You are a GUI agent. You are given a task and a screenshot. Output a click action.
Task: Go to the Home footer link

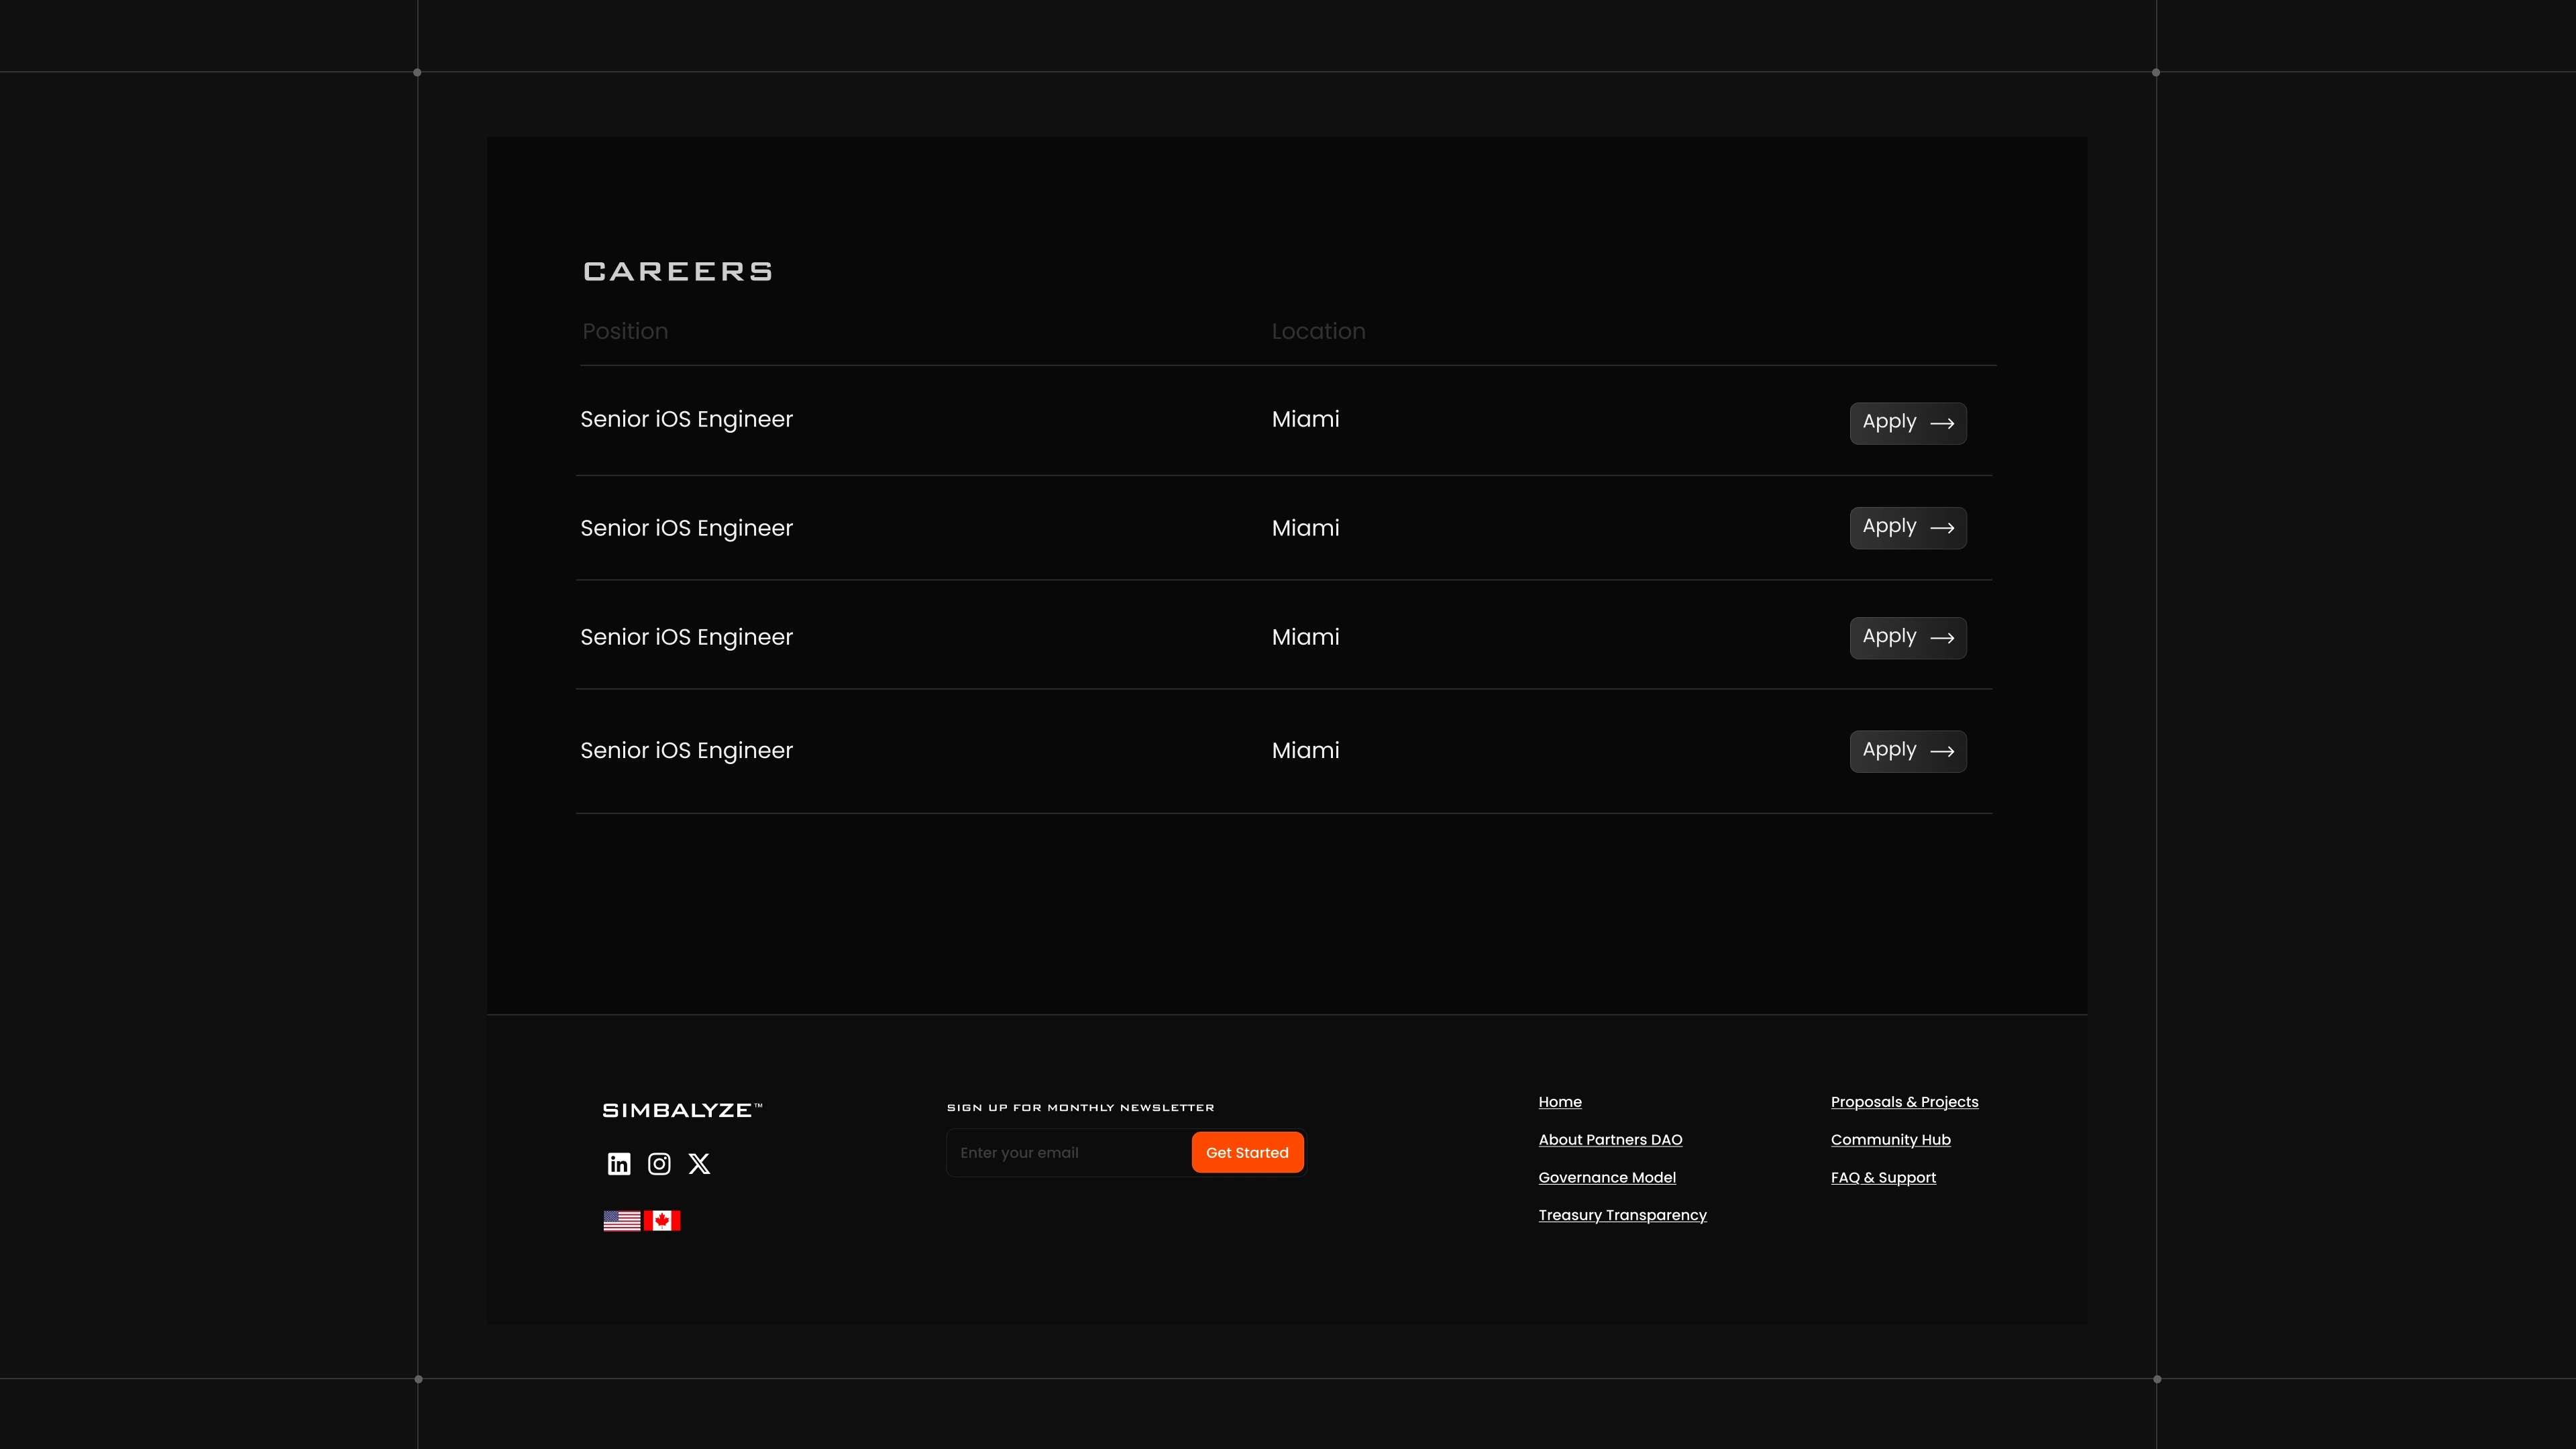pyautogui.click(x=1559, y=1102)
